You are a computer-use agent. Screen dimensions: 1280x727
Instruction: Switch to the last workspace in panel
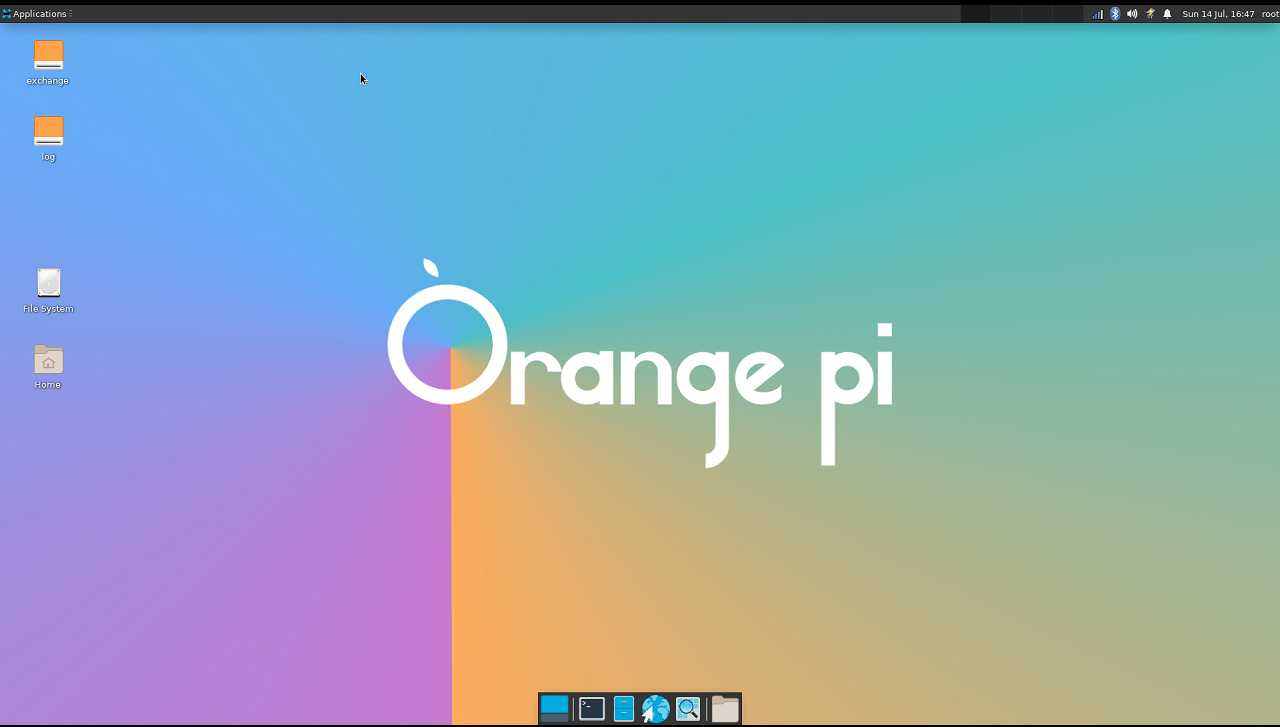1066,14
